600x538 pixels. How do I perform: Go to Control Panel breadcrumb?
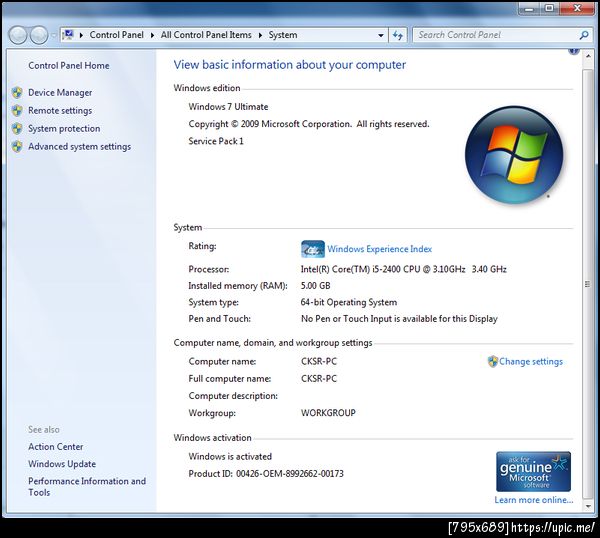coord(116,35)
